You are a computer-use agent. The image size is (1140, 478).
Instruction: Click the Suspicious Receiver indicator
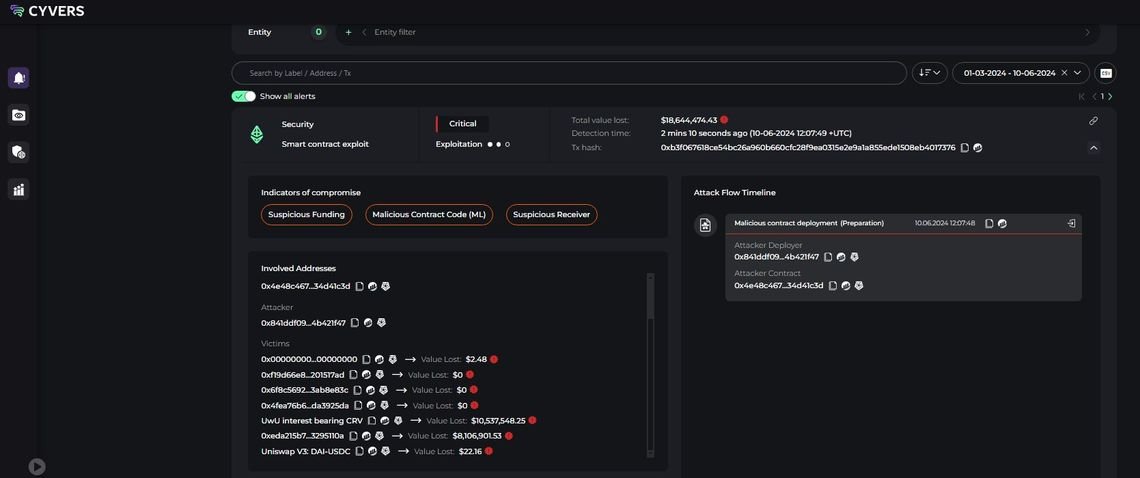point(552,215)
